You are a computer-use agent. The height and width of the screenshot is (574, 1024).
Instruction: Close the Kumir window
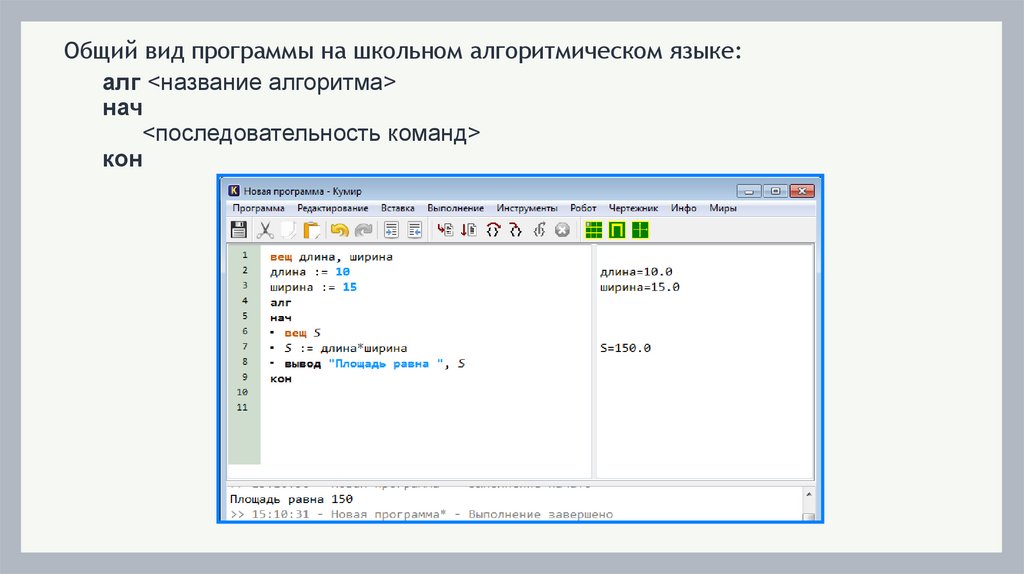point(802,191)
